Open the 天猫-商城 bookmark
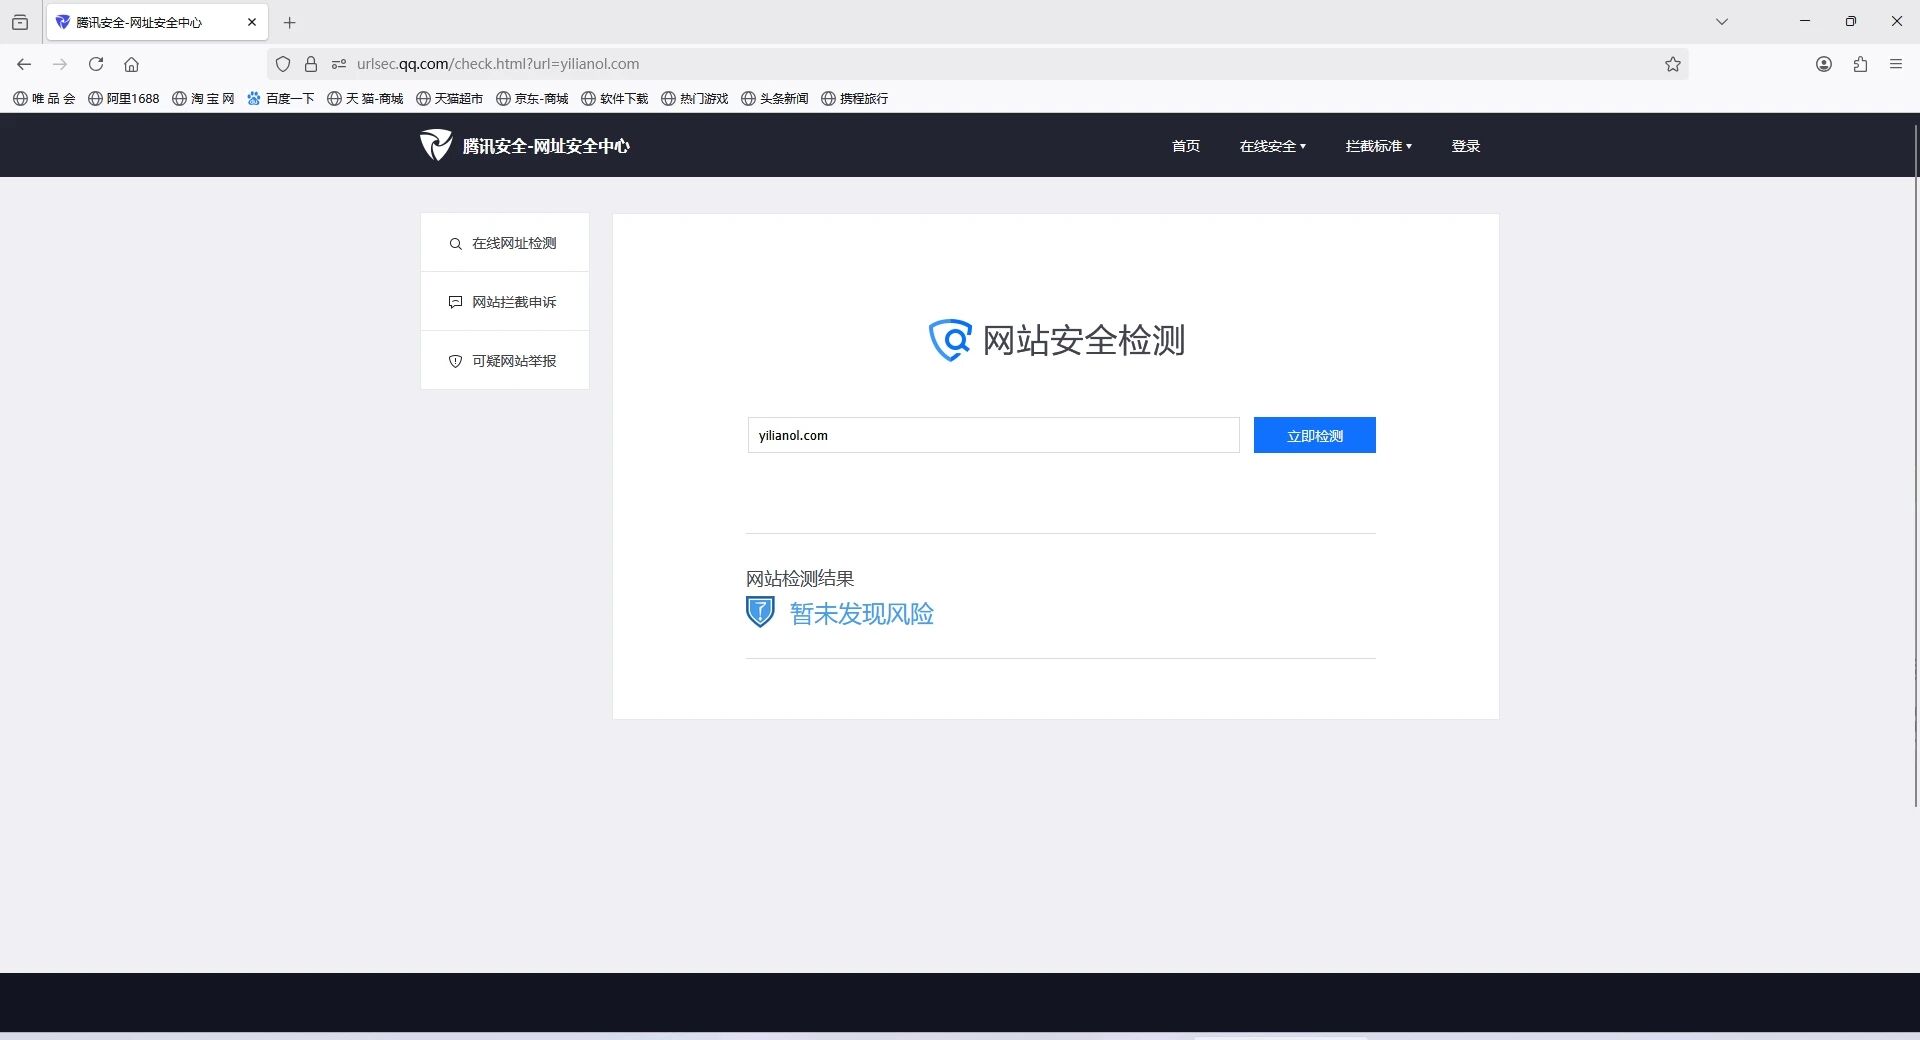 [365, 98]
